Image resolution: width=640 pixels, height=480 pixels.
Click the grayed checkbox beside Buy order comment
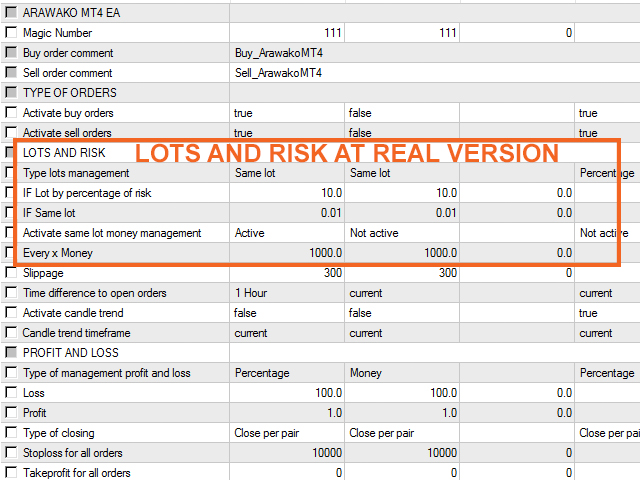(11, 52)
